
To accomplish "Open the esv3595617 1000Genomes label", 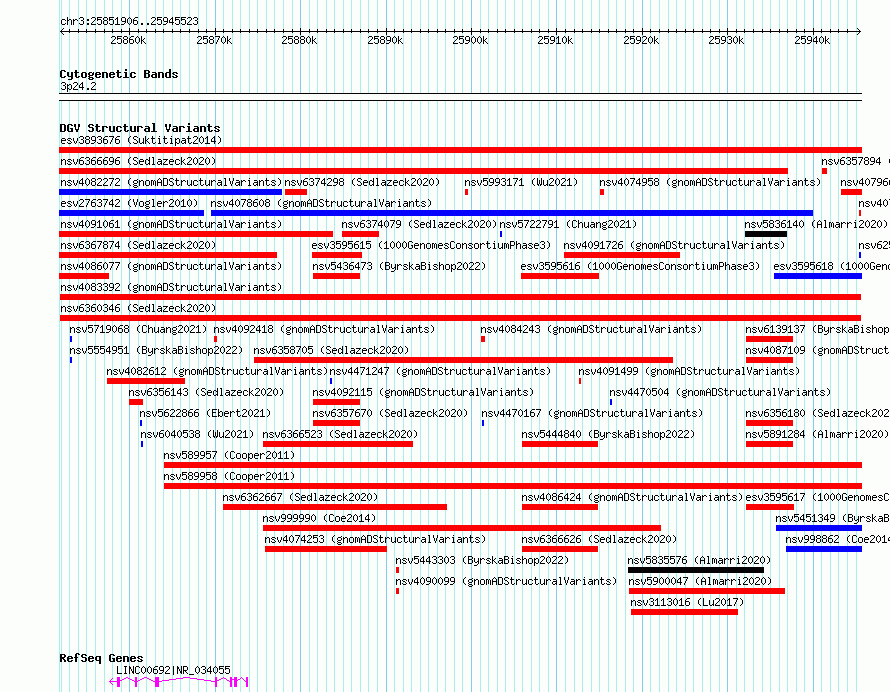I will coord(817,497).
